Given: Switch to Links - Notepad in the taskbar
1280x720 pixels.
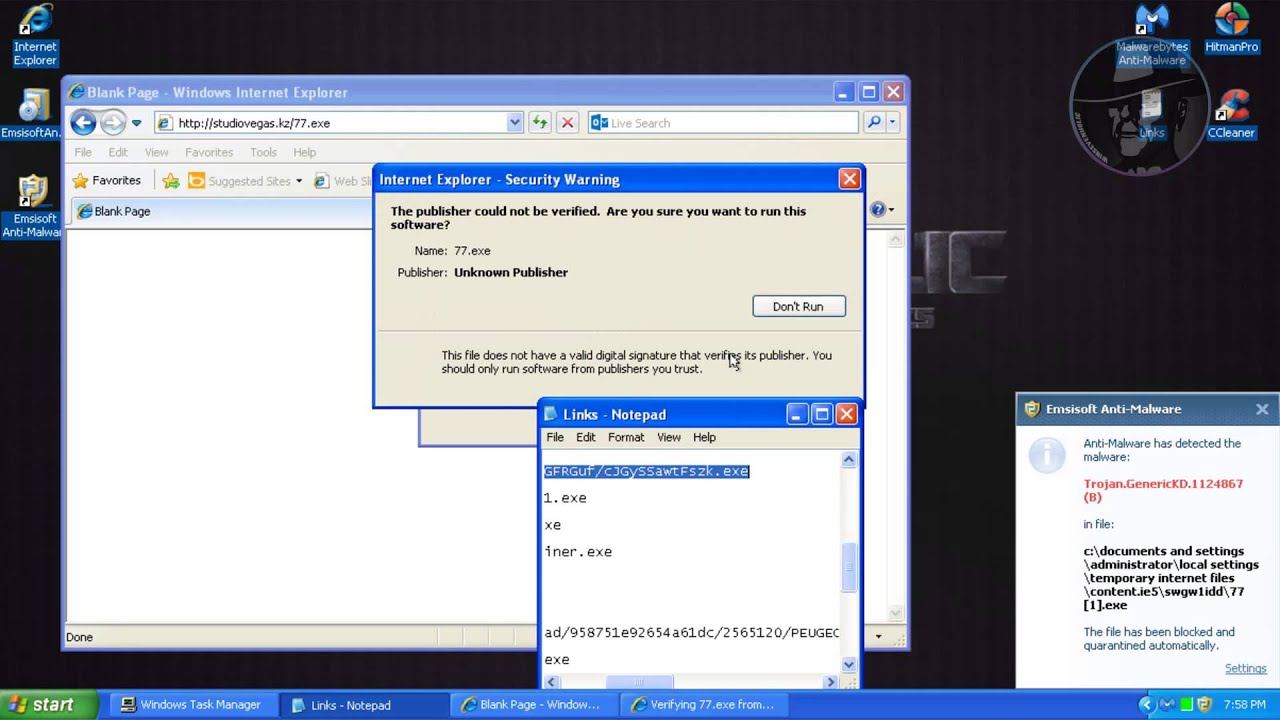Looking at the screenshot, I should tap(362, 705).
